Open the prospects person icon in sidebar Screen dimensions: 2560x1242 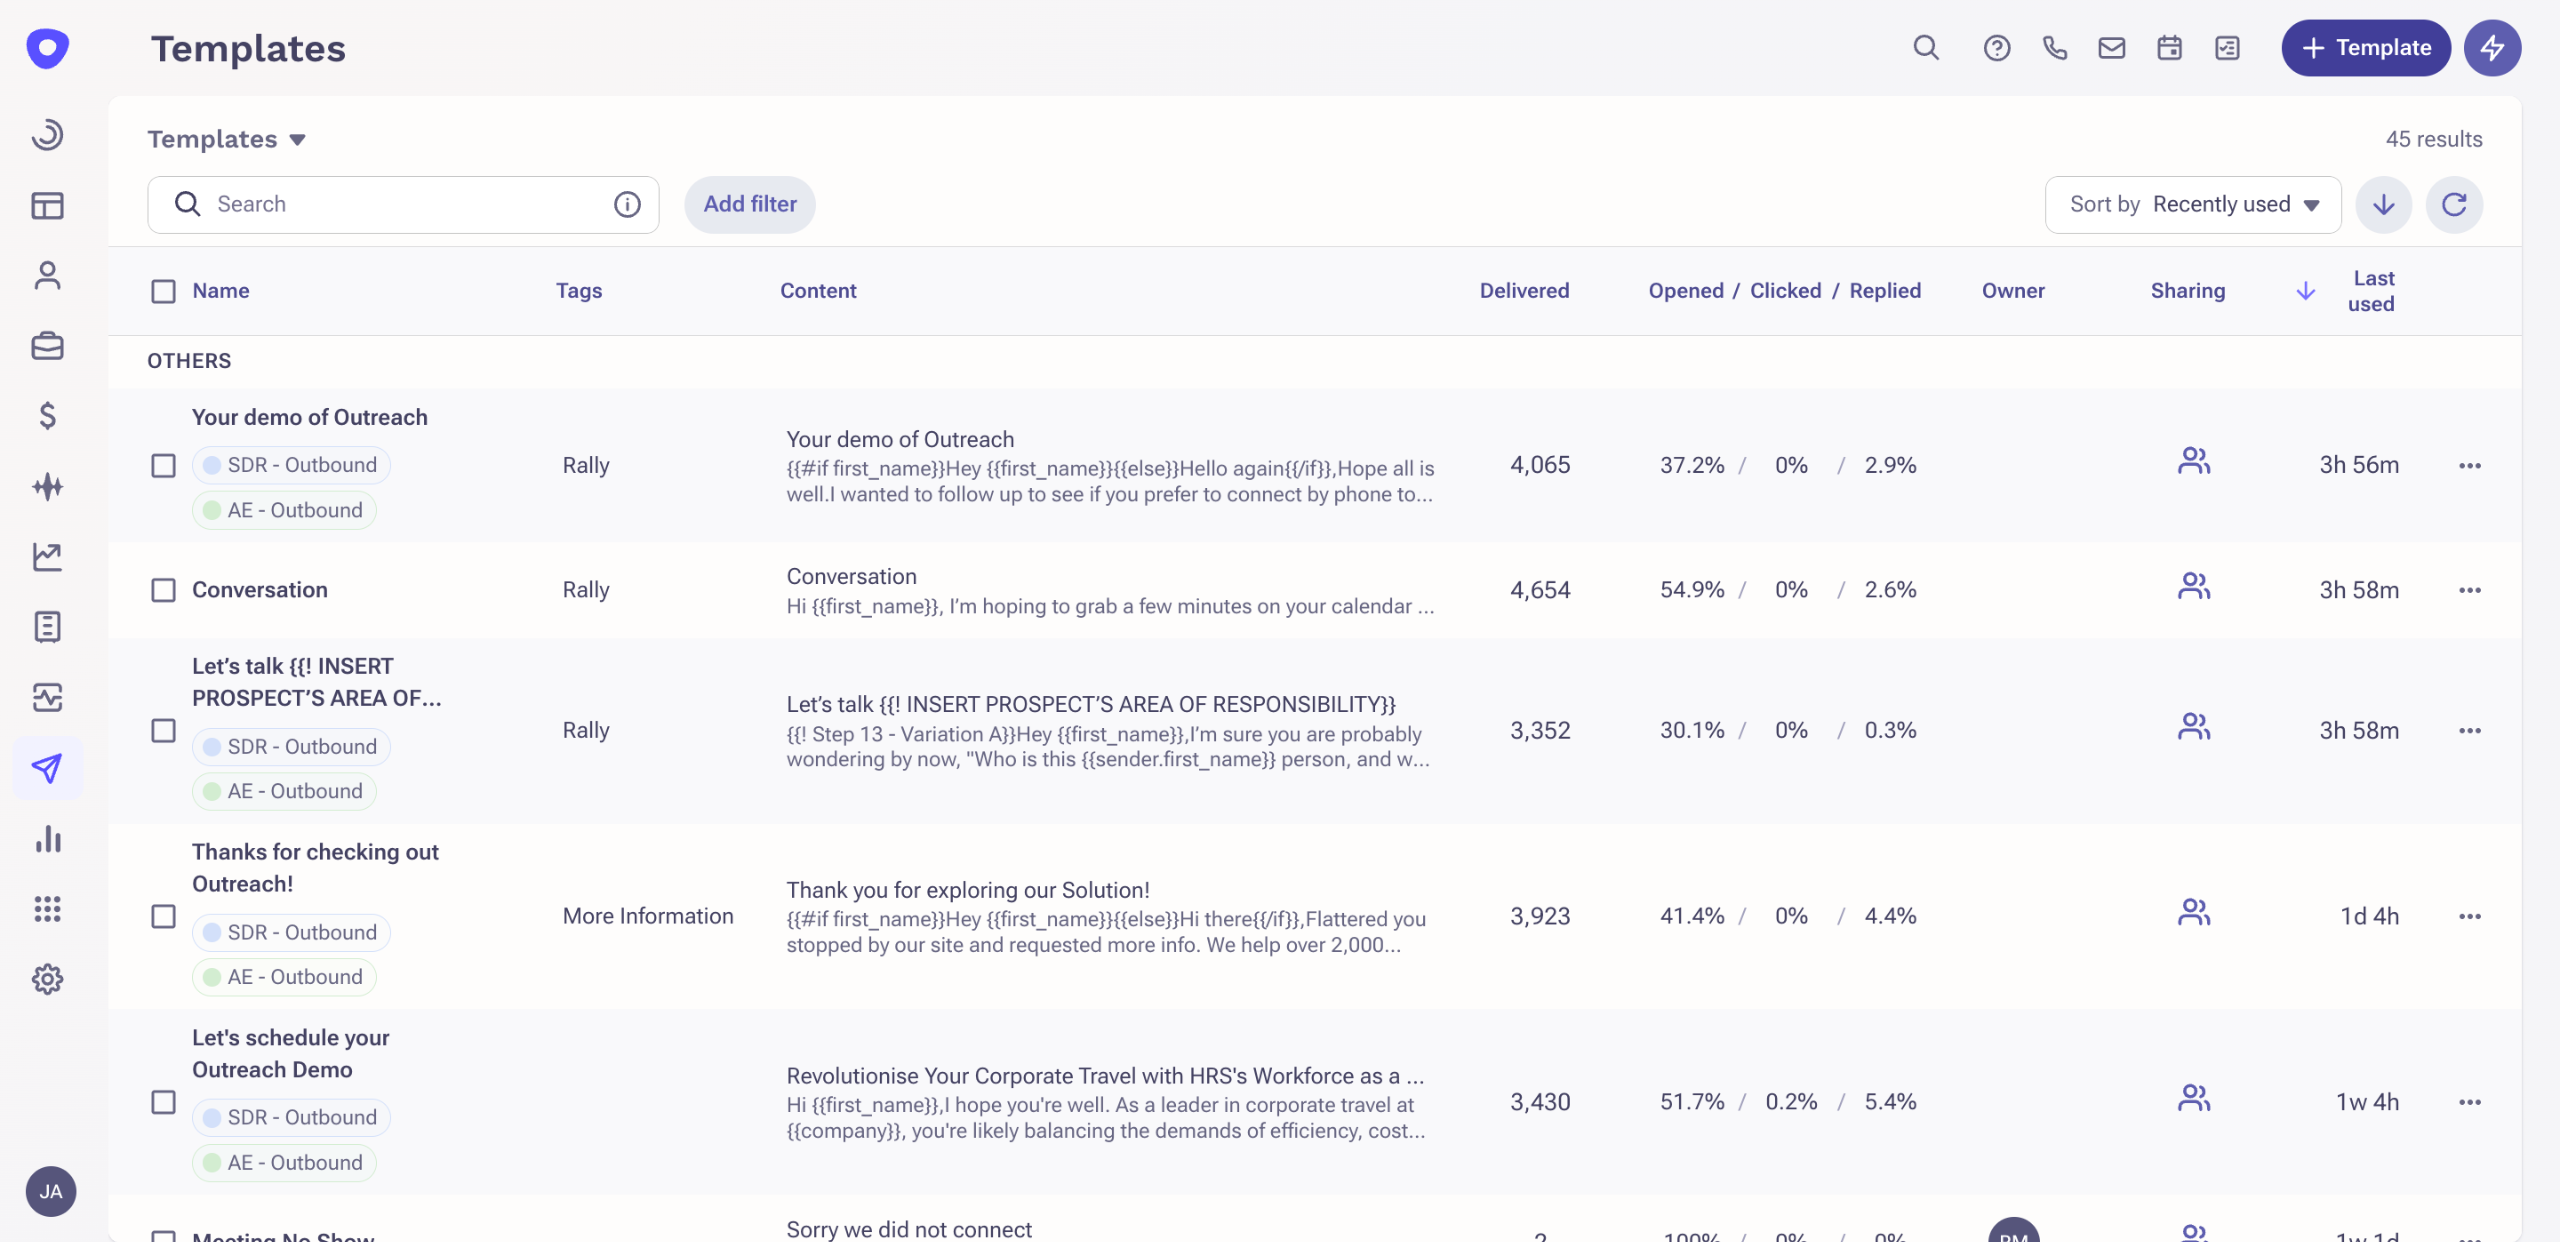pyautogui.click(x=47, y=276)
